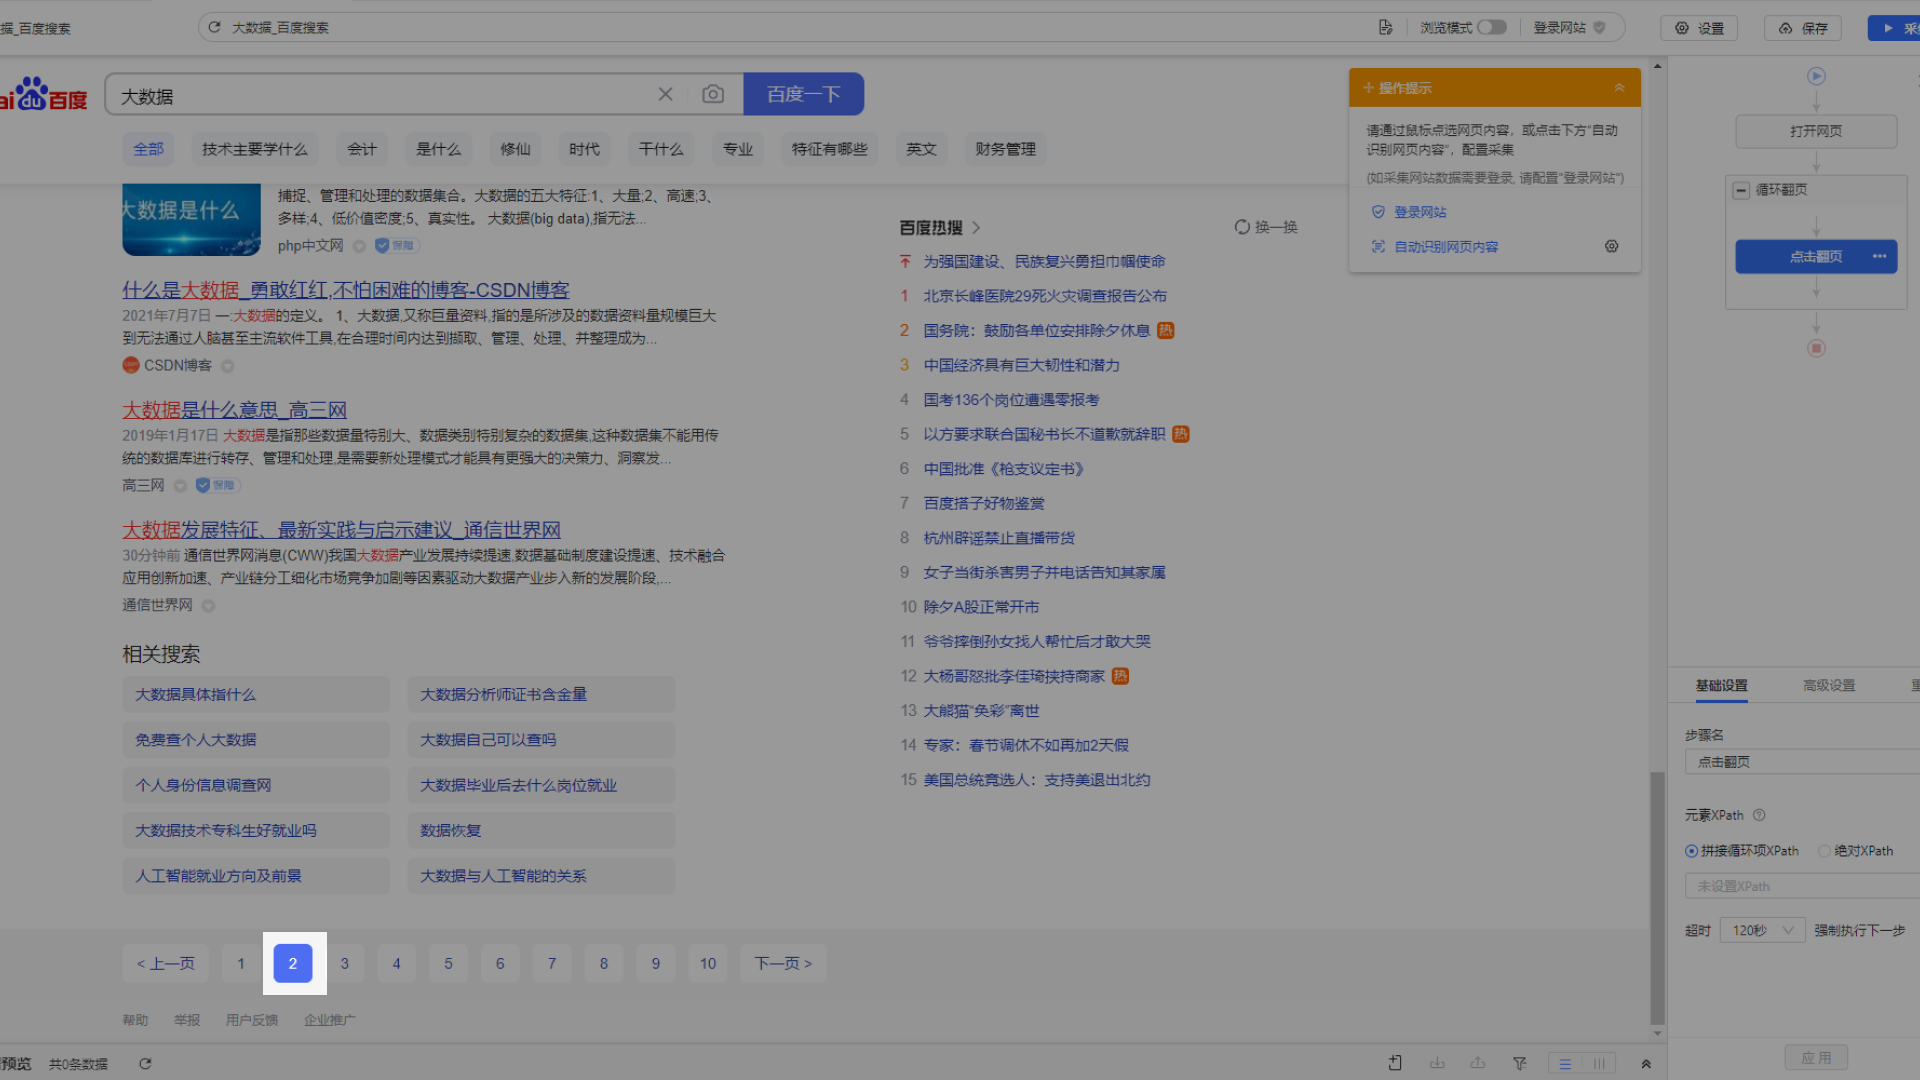The image size is (1920, 1080).
Task: Open the gear settings beside 自动识别网页内容
Action: pyautogui.click(x=1611, y=246)
